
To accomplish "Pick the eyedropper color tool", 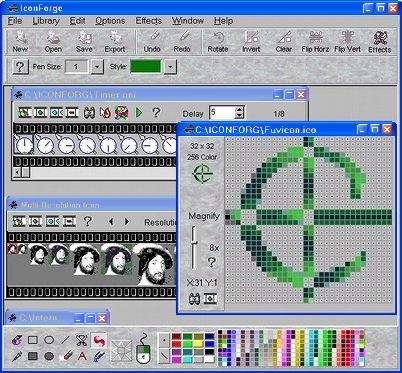I will click(17, 356).
